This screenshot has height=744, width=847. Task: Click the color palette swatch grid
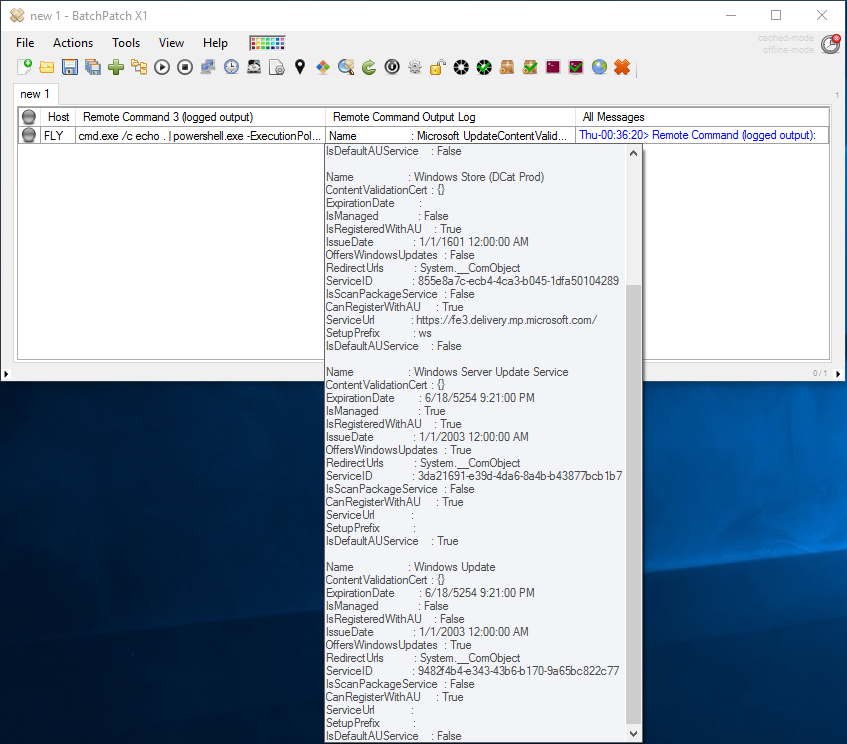(267, 43)
